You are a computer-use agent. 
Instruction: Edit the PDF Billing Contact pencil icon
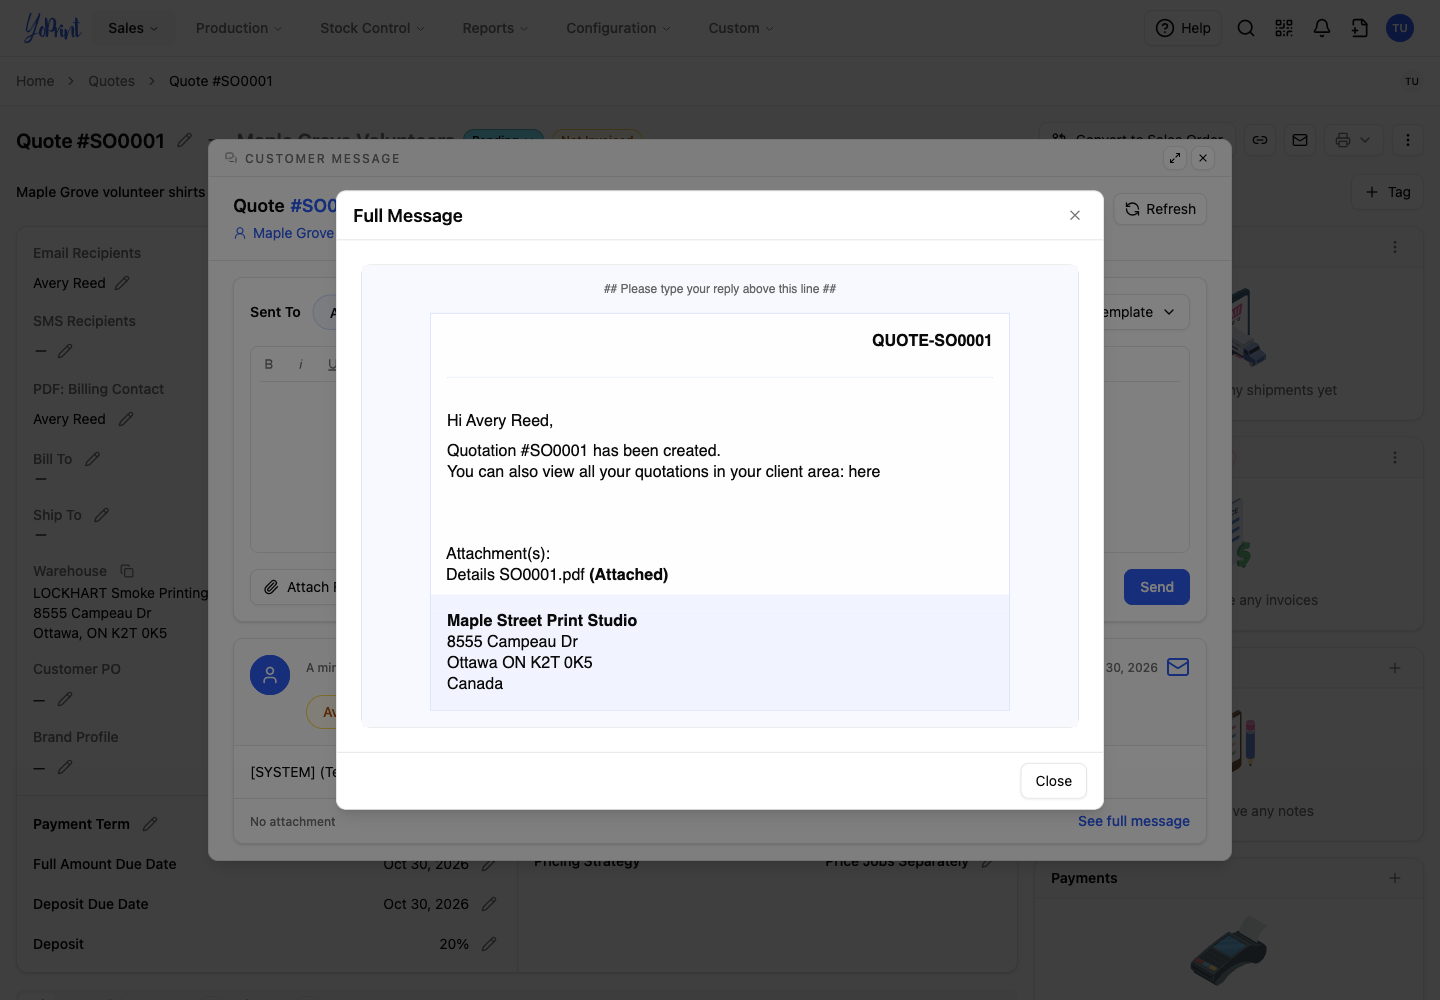pyautogui.click(x=126, y=419)
